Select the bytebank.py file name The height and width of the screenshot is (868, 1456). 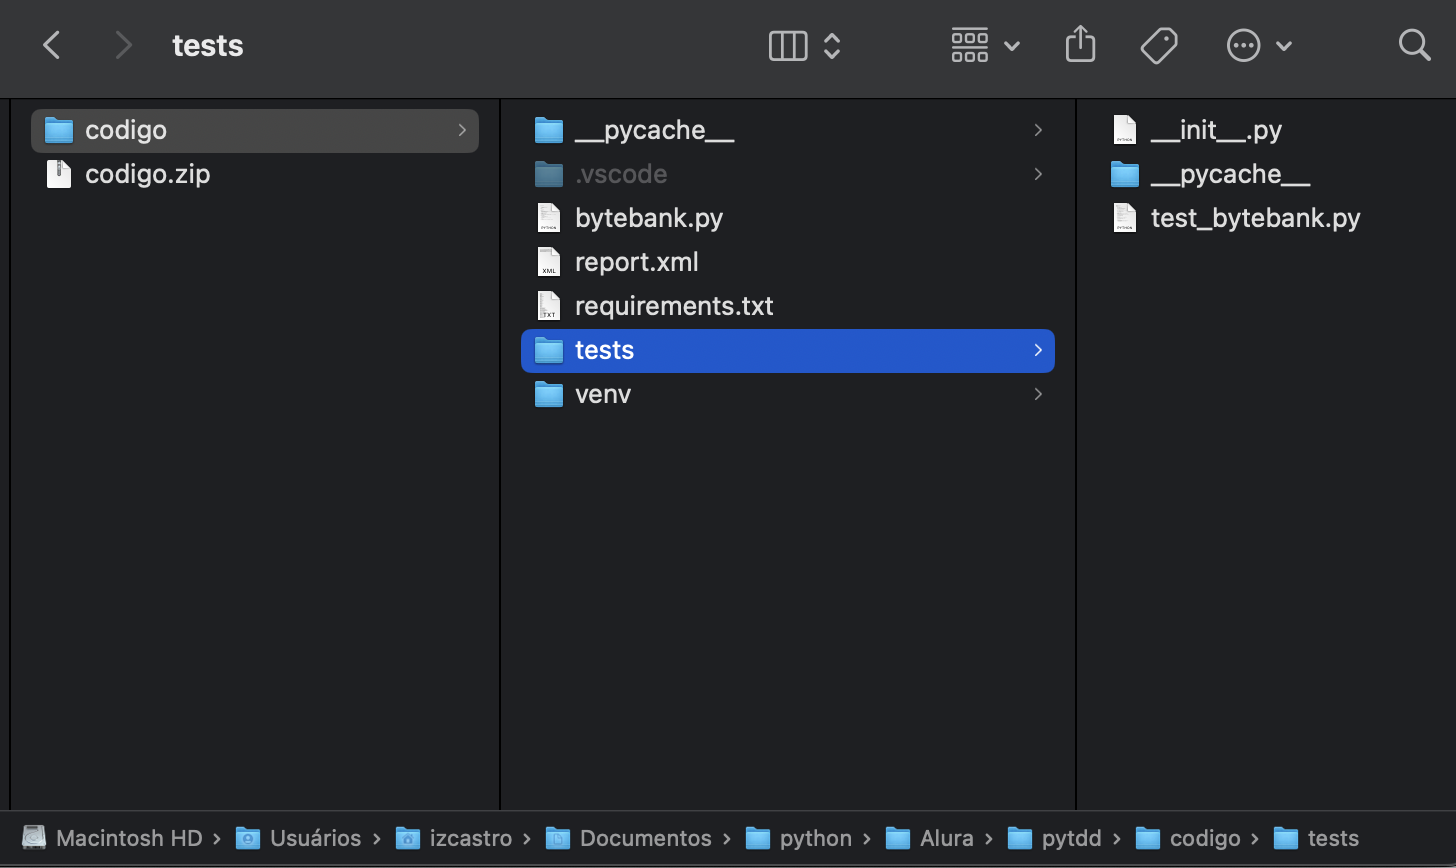click(649, 218)
